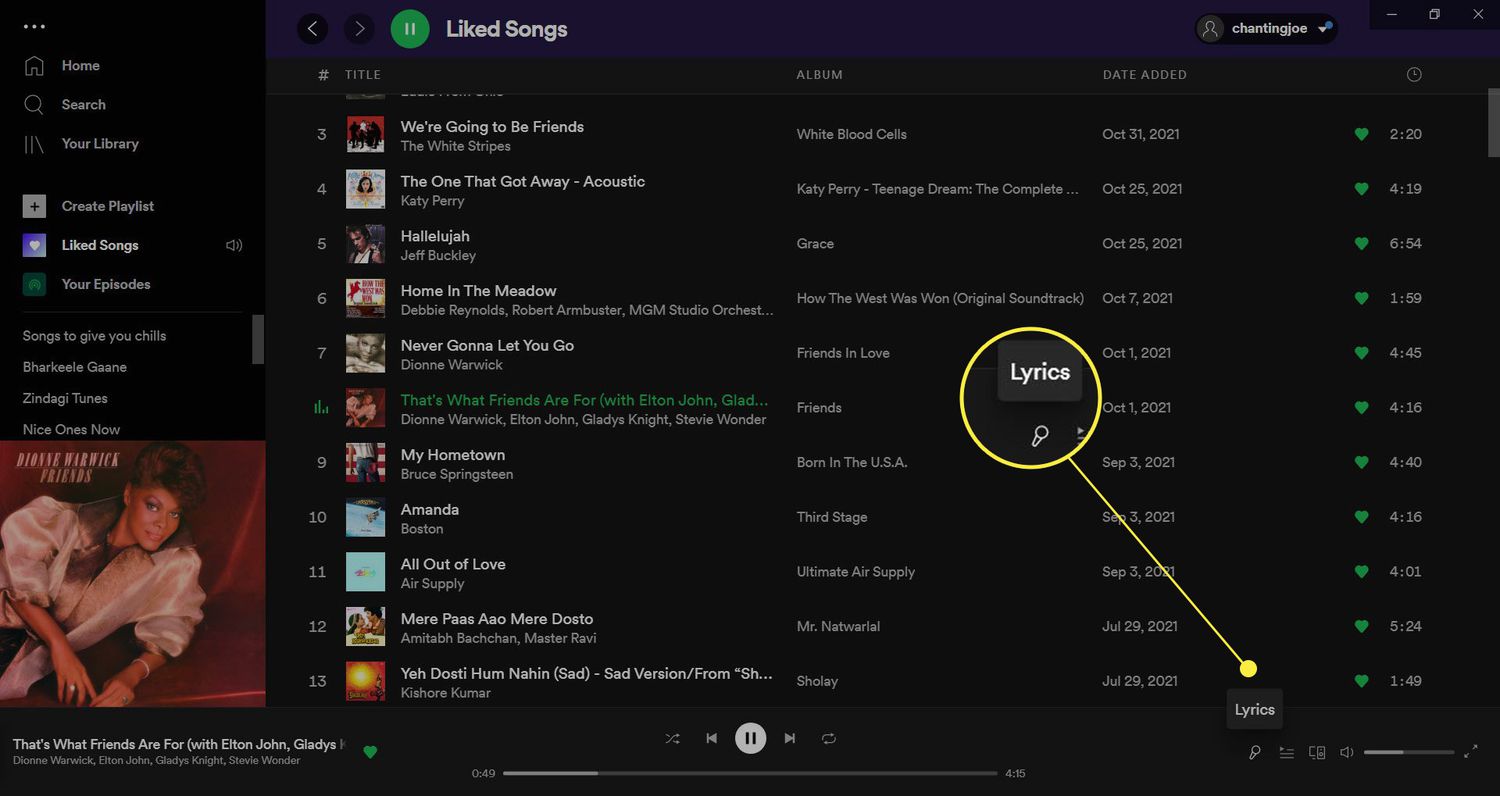Unlike Mere Paas Aao Mere Dosto
The width and height of the screenshot is (1500, 796).
[1361, 626]
